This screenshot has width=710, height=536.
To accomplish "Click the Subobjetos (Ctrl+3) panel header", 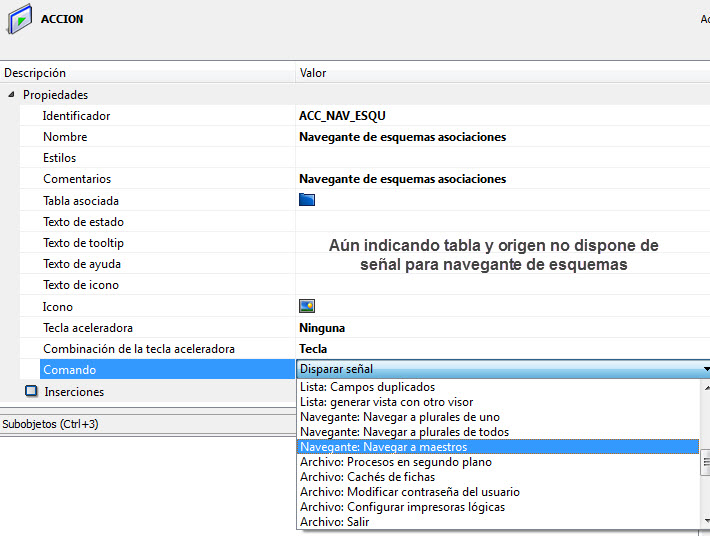I will click(x=50, y=424).
